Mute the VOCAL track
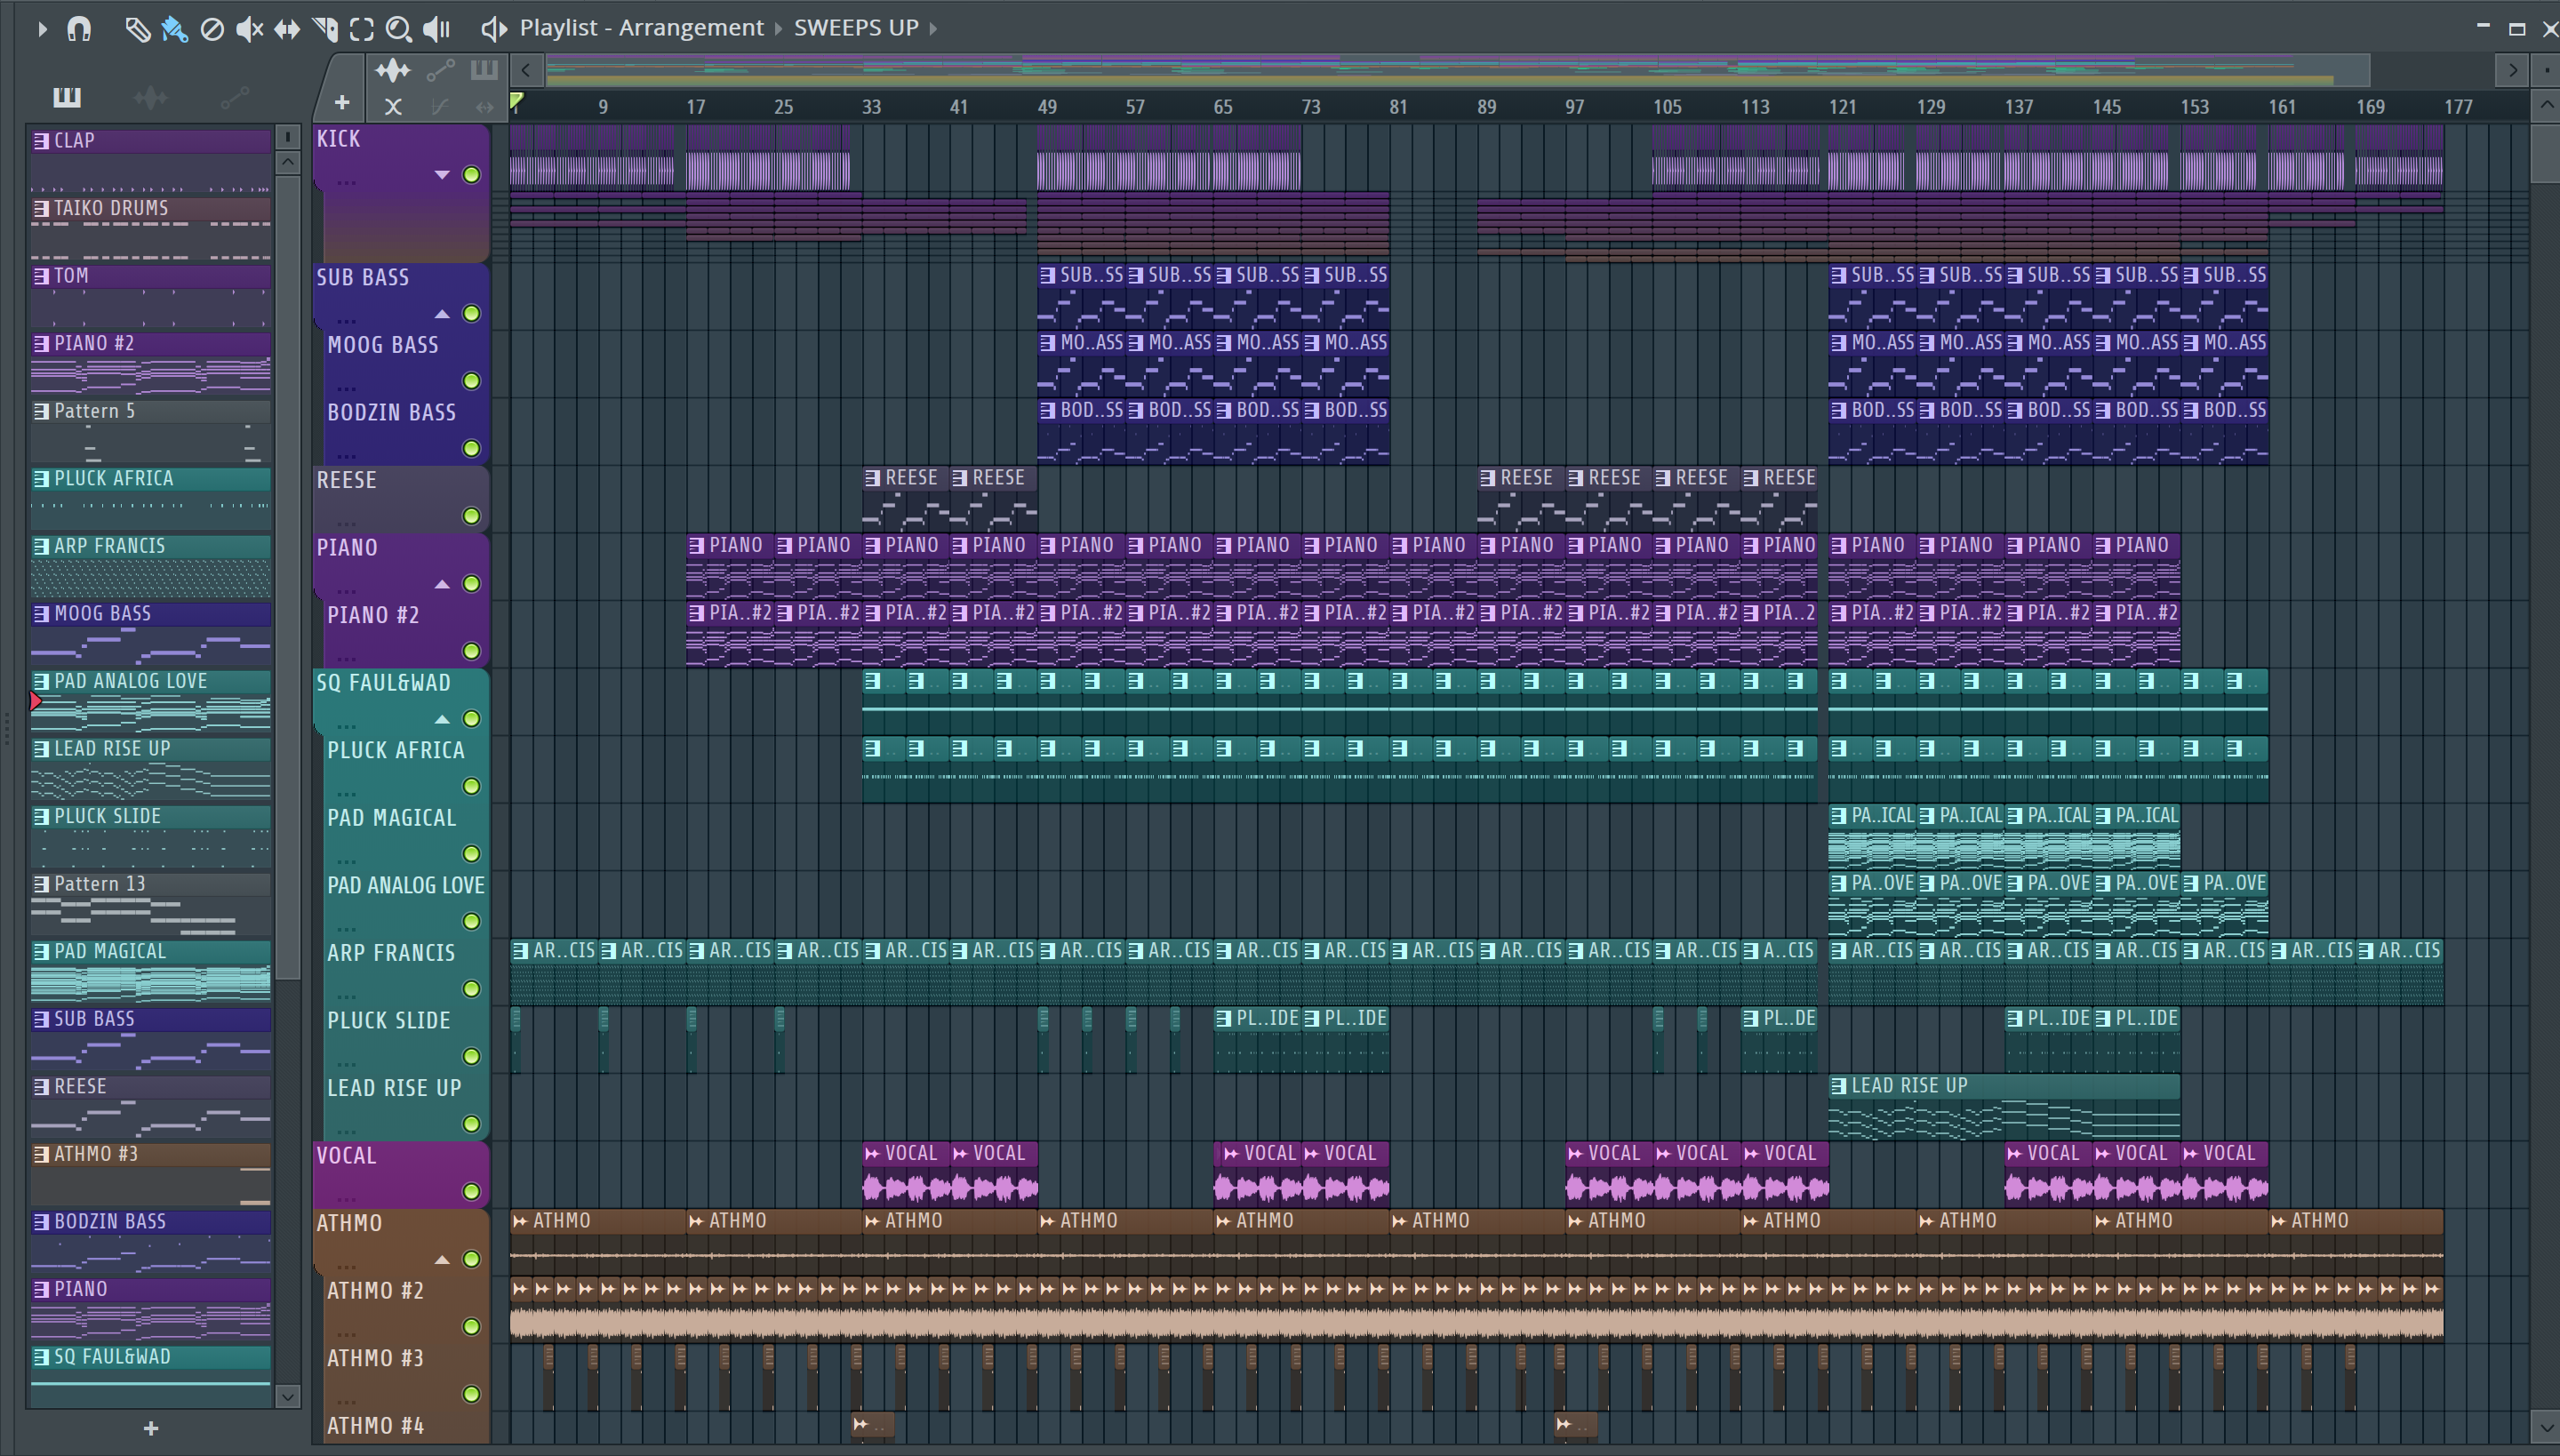Viewport: 2560px width, 1456px height. click(471, 1192)
